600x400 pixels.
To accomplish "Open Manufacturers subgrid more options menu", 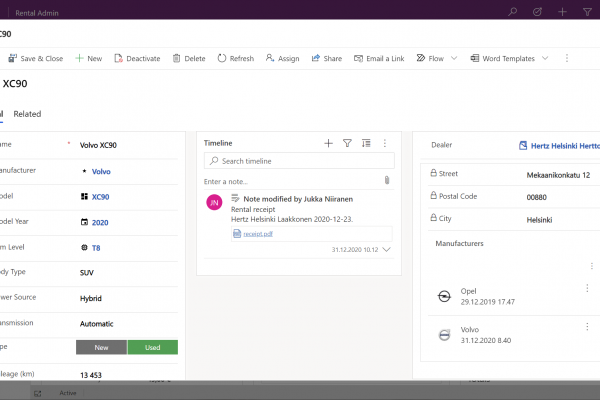I will tap(592, 266).
